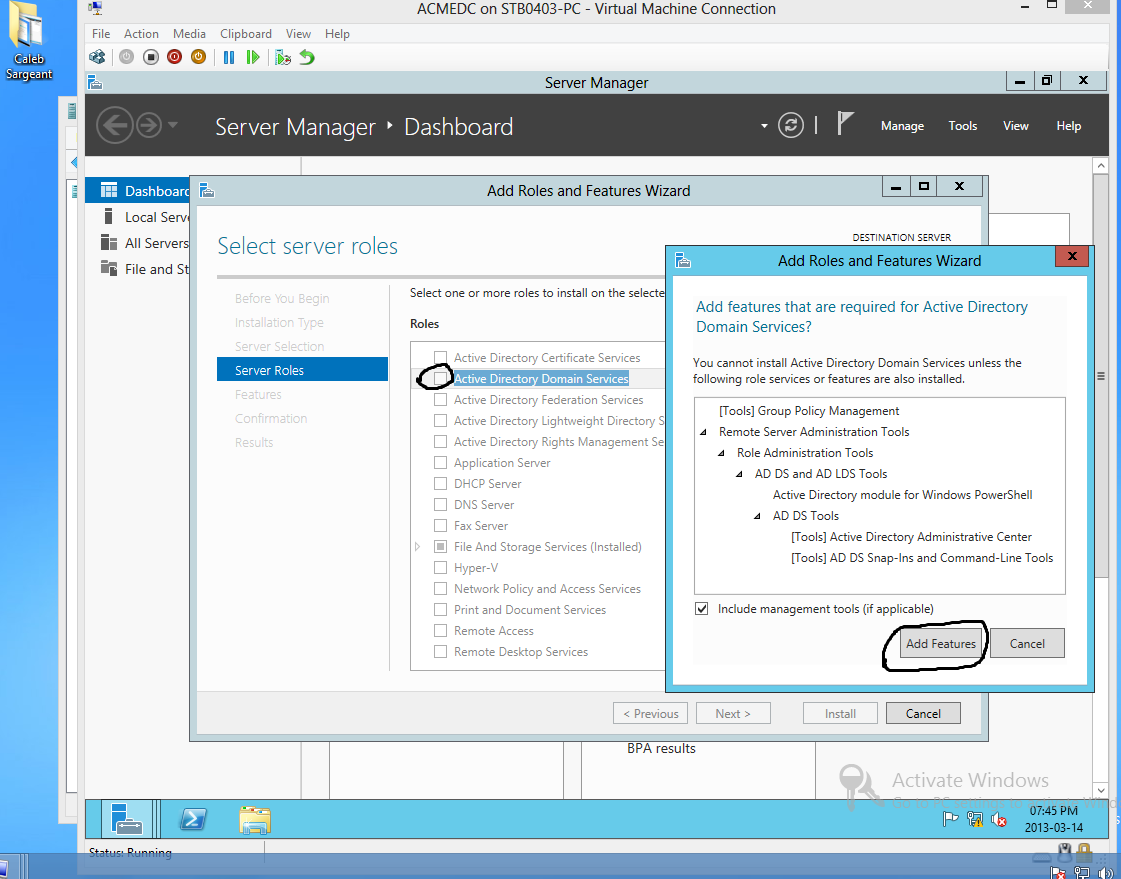Image resolution: width=1121 pixels, height=879 pixels.
Task: Check Active Directory Certificate Services
Action: [x=440, y=357]
